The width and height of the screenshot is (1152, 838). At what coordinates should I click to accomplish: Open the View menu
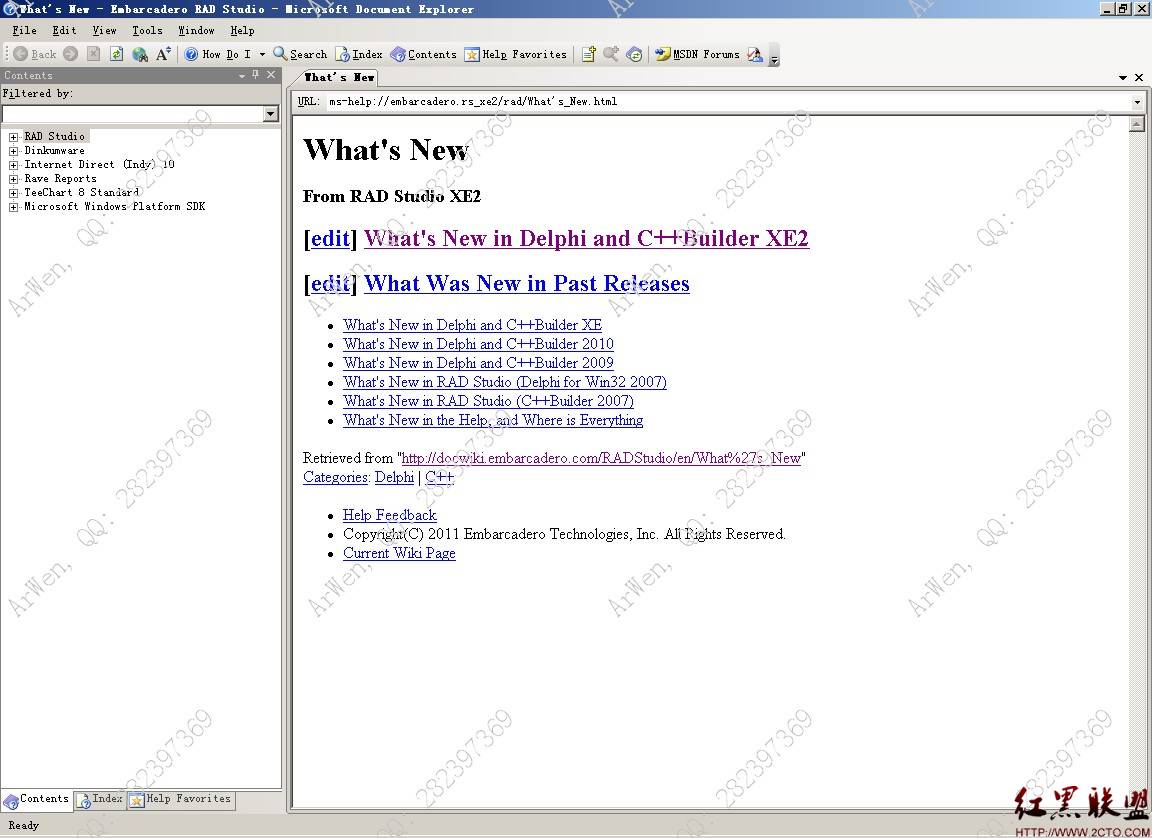(104, 30)
